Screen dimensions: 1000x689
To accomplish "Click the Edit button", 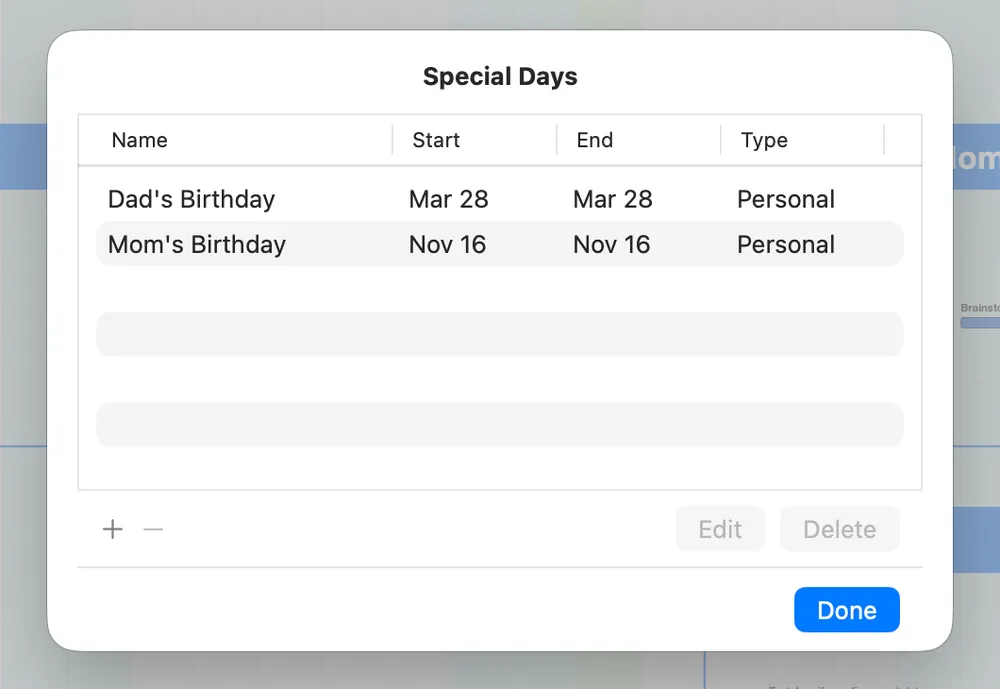I will click(x=720, y=530).
